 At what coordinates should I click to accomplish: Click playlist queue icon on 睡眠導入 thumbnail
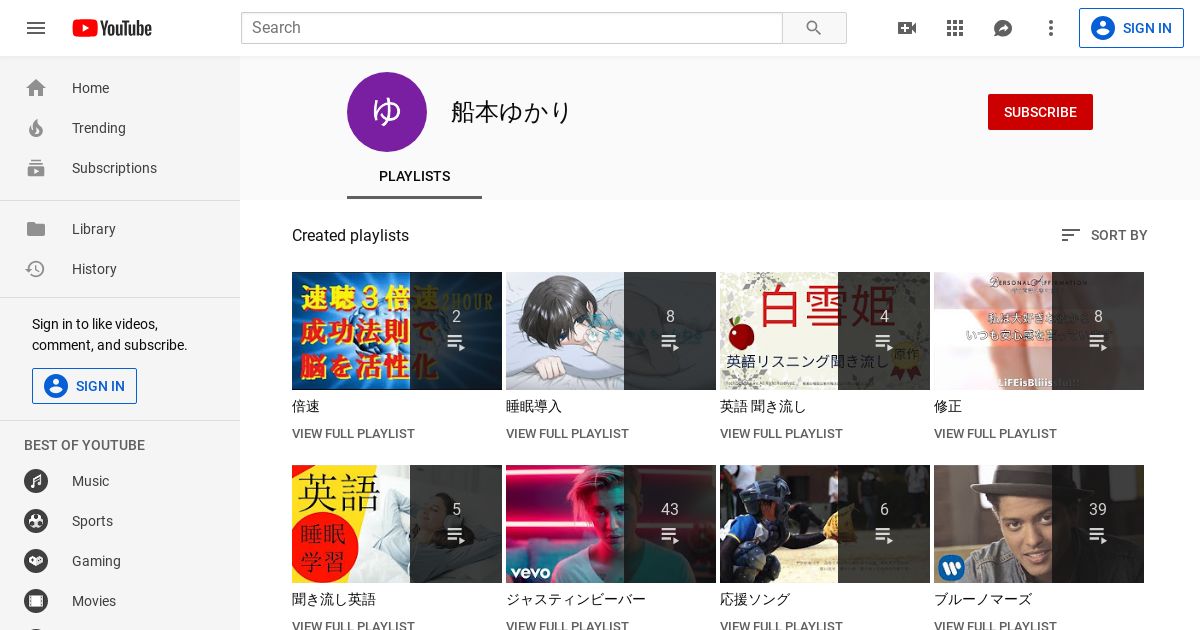(x=670, y=343)
